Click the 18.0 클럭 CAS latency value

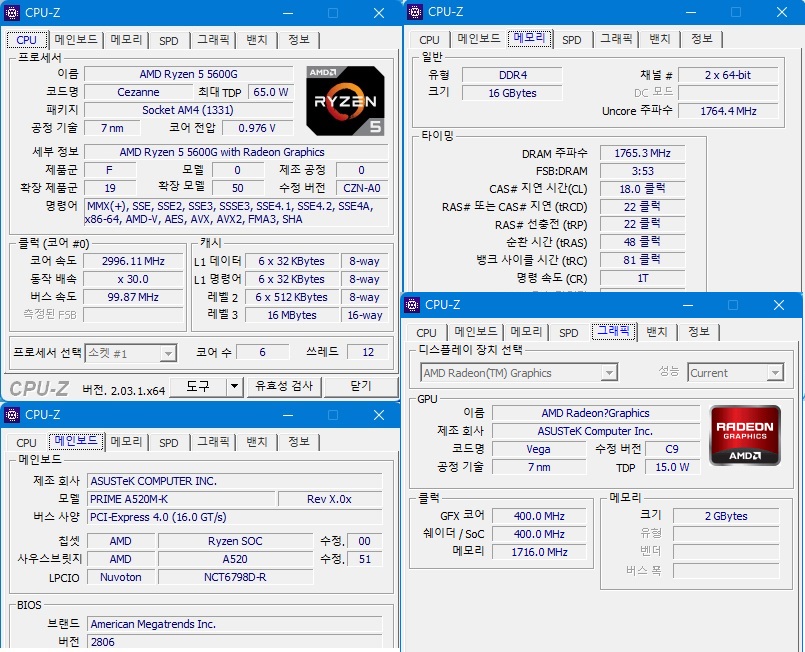(642, 188)
